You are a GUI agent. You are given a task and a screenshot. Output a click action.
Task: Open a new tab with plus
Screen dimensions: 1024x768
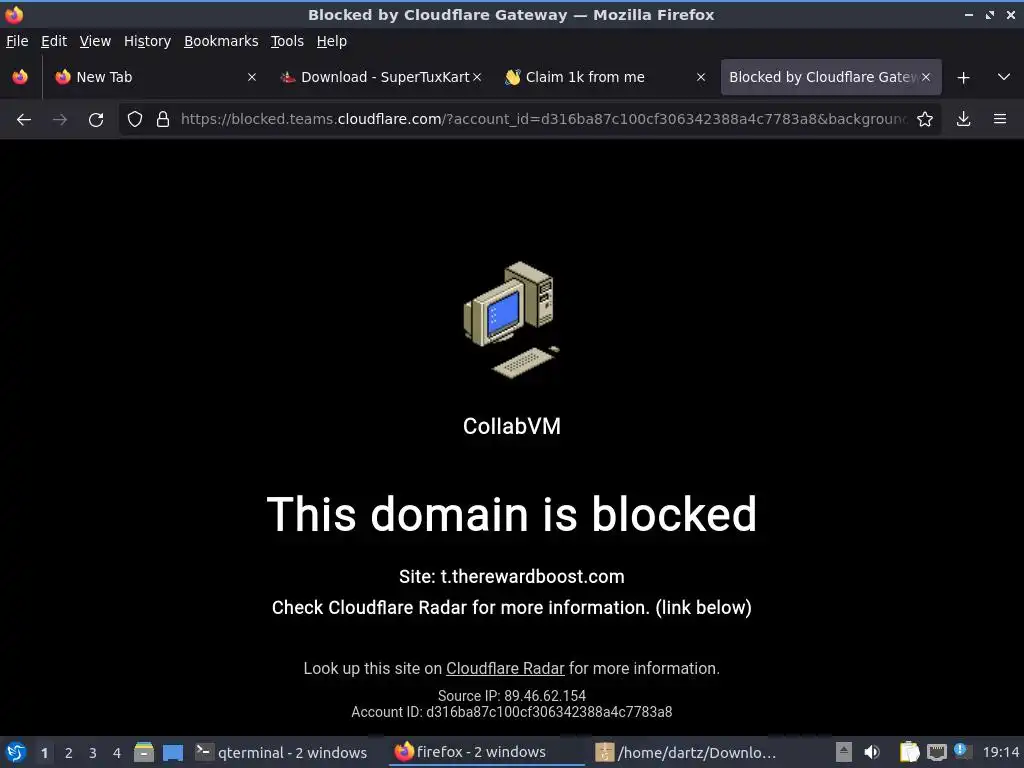pos(963,78)
